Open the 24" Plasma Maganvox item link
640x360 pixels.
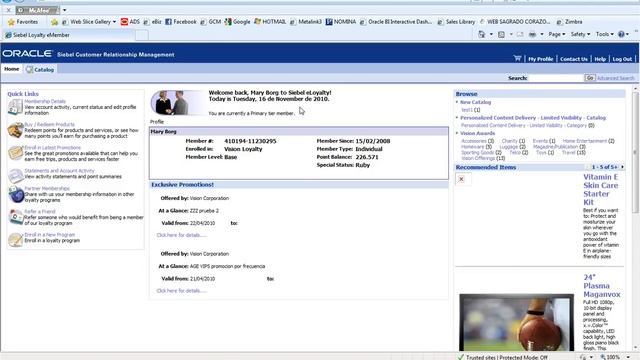pyautogui.click(x=602, y=286)
